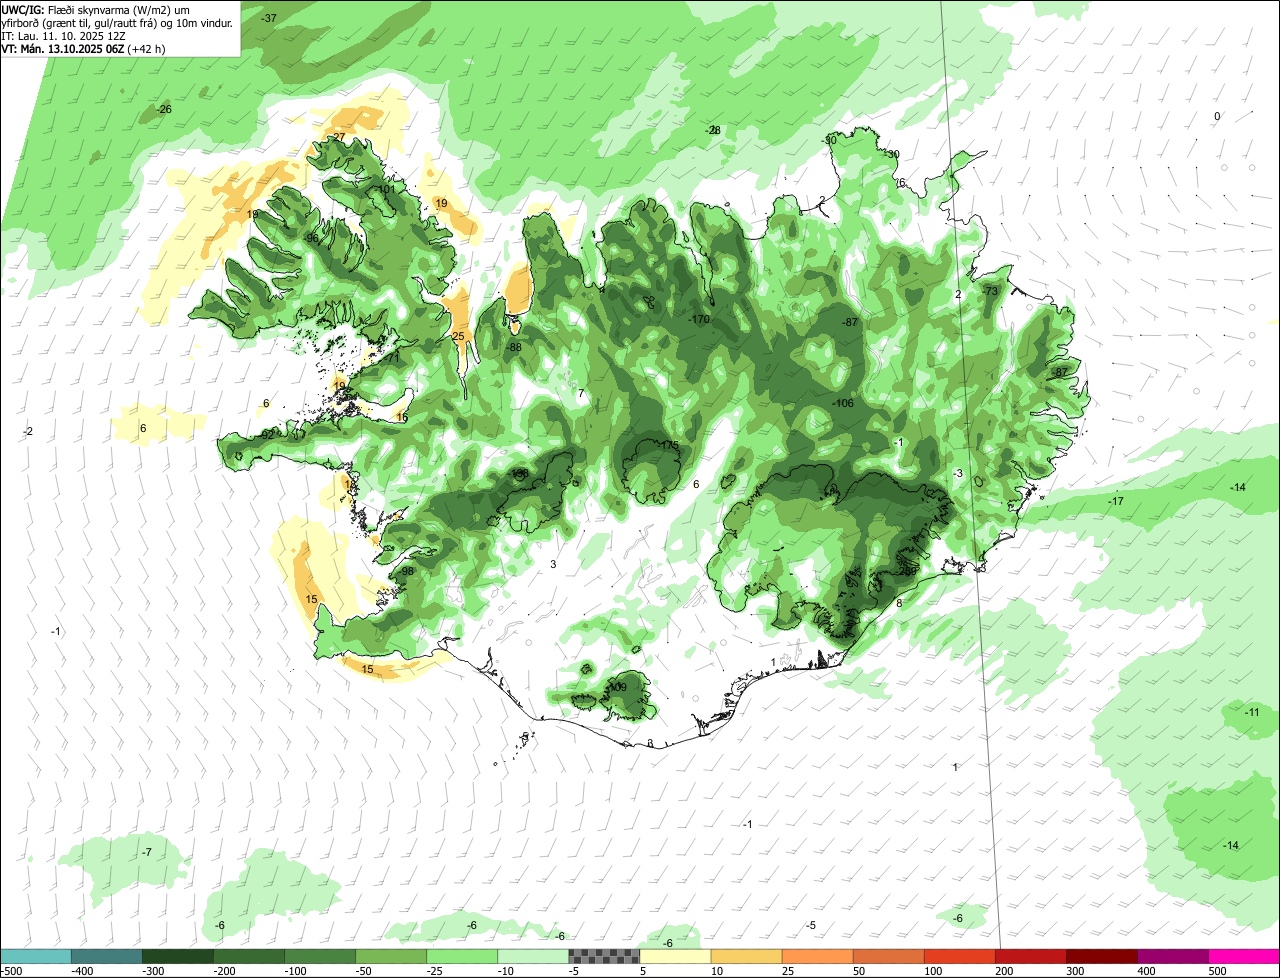Click the '109' value on the southern glacier
The height and width of the screenshot is (978, 1280).
click(x=617, y=687)
